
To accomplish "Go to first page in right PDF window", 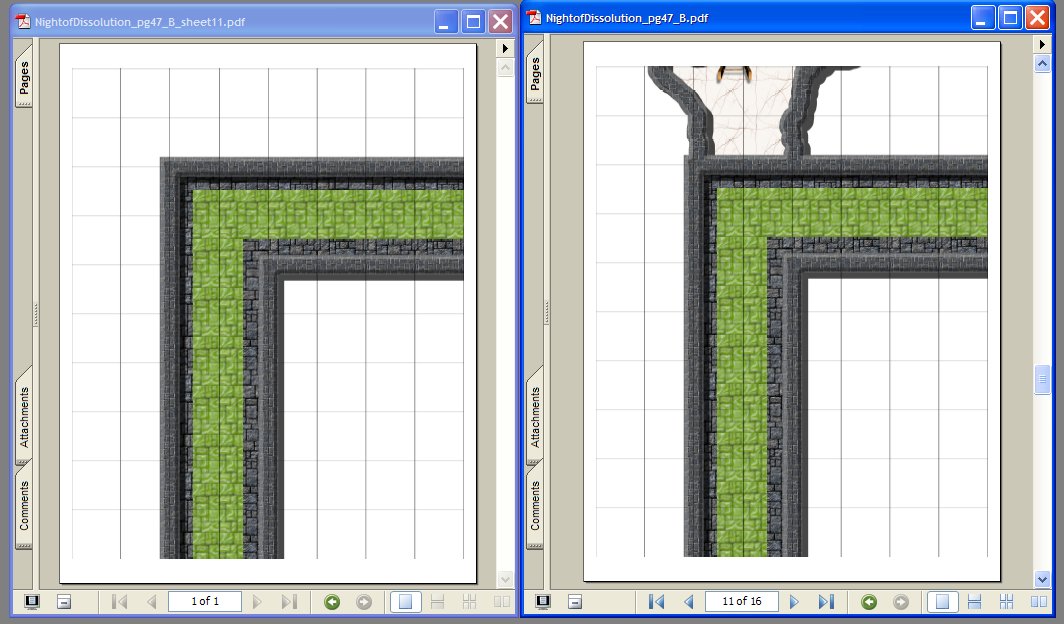I will click(x=656, y=602).
